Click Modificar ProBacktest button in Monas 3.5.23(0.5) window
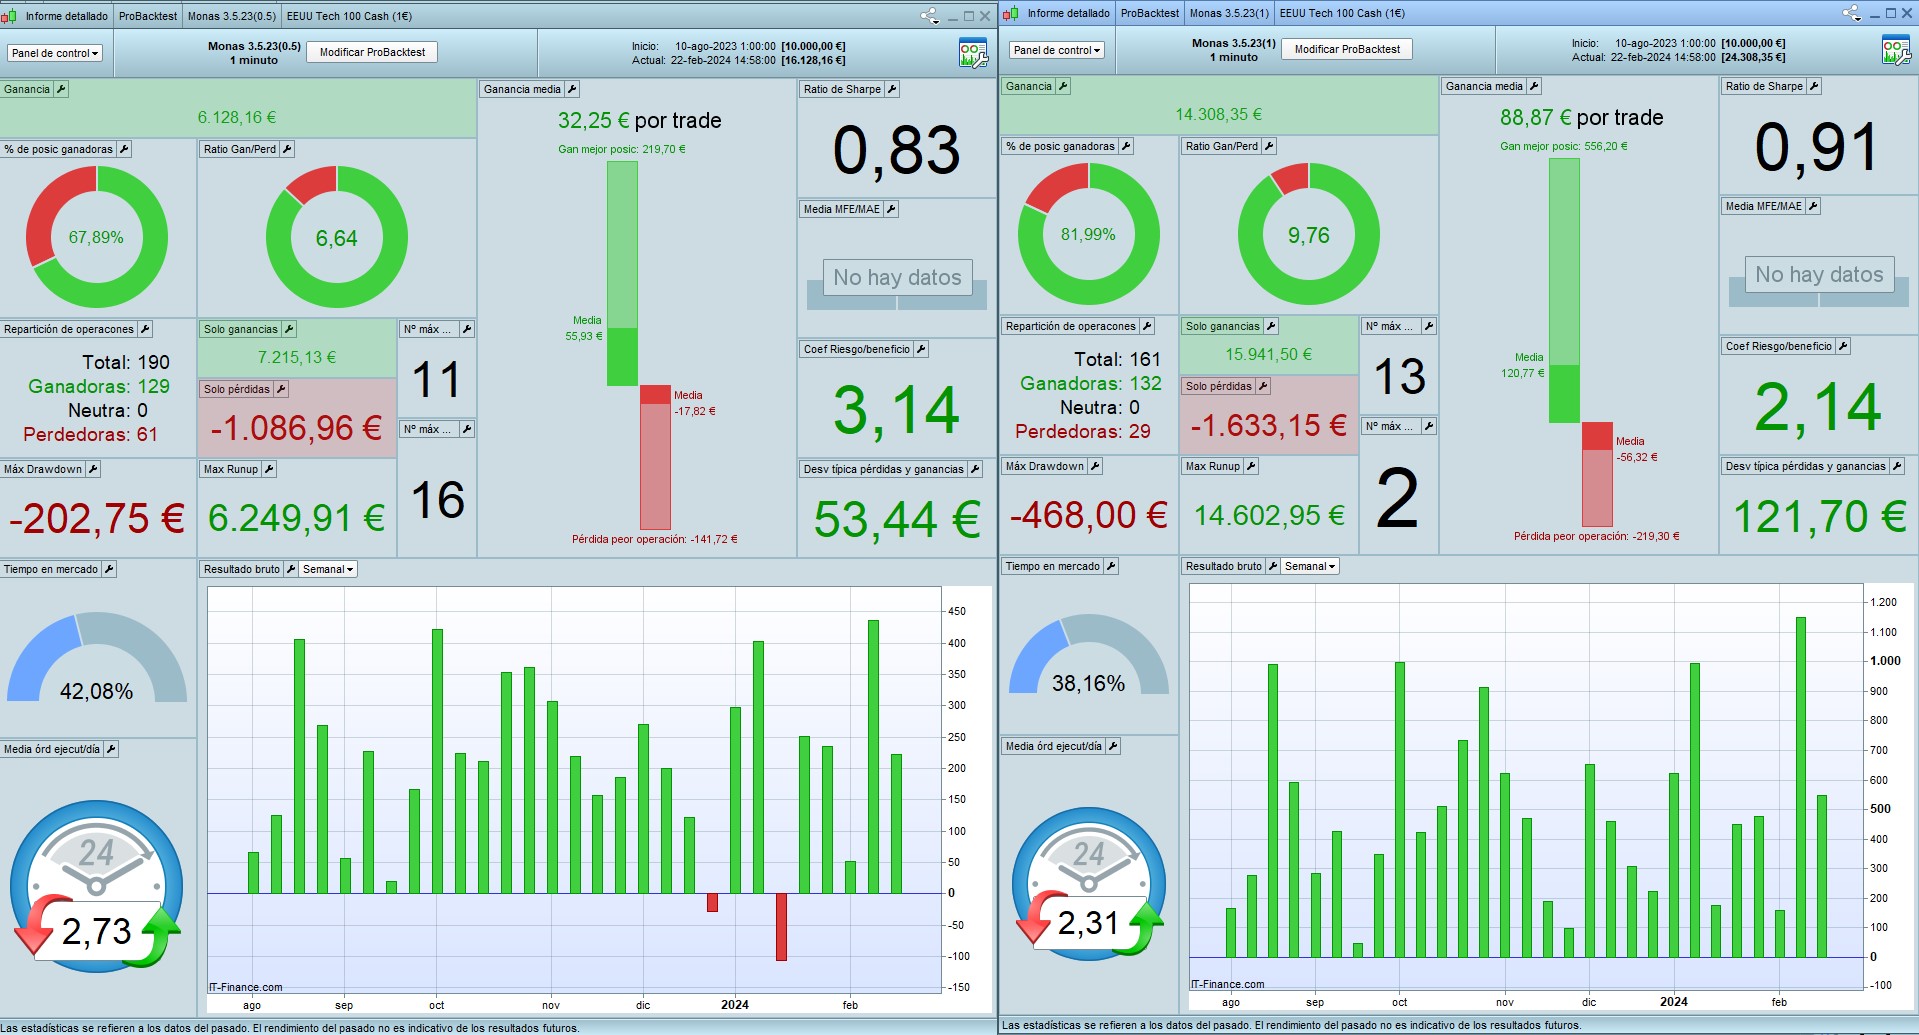Screen dimensions: 1919x1035 [372, 52]
